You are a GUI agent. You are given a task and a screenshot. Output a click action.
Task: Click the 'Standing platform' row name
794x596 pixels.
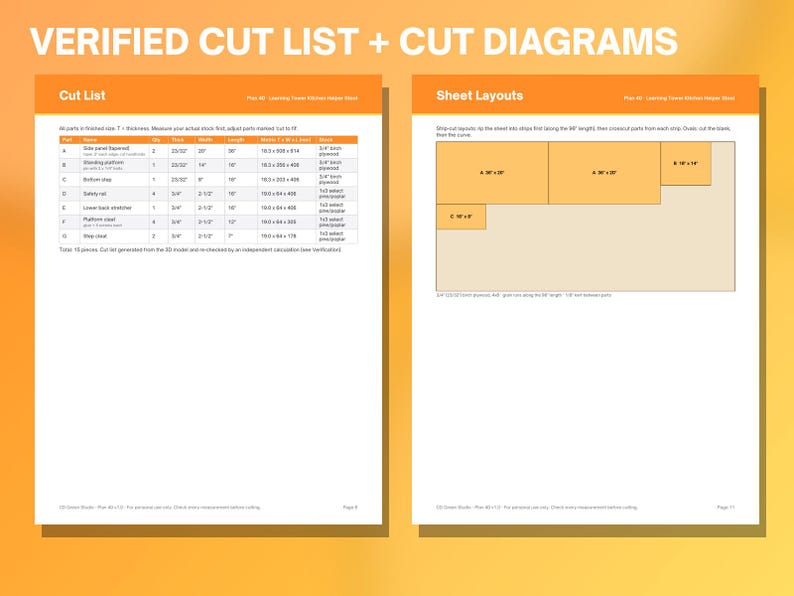[x=103, y=163]
